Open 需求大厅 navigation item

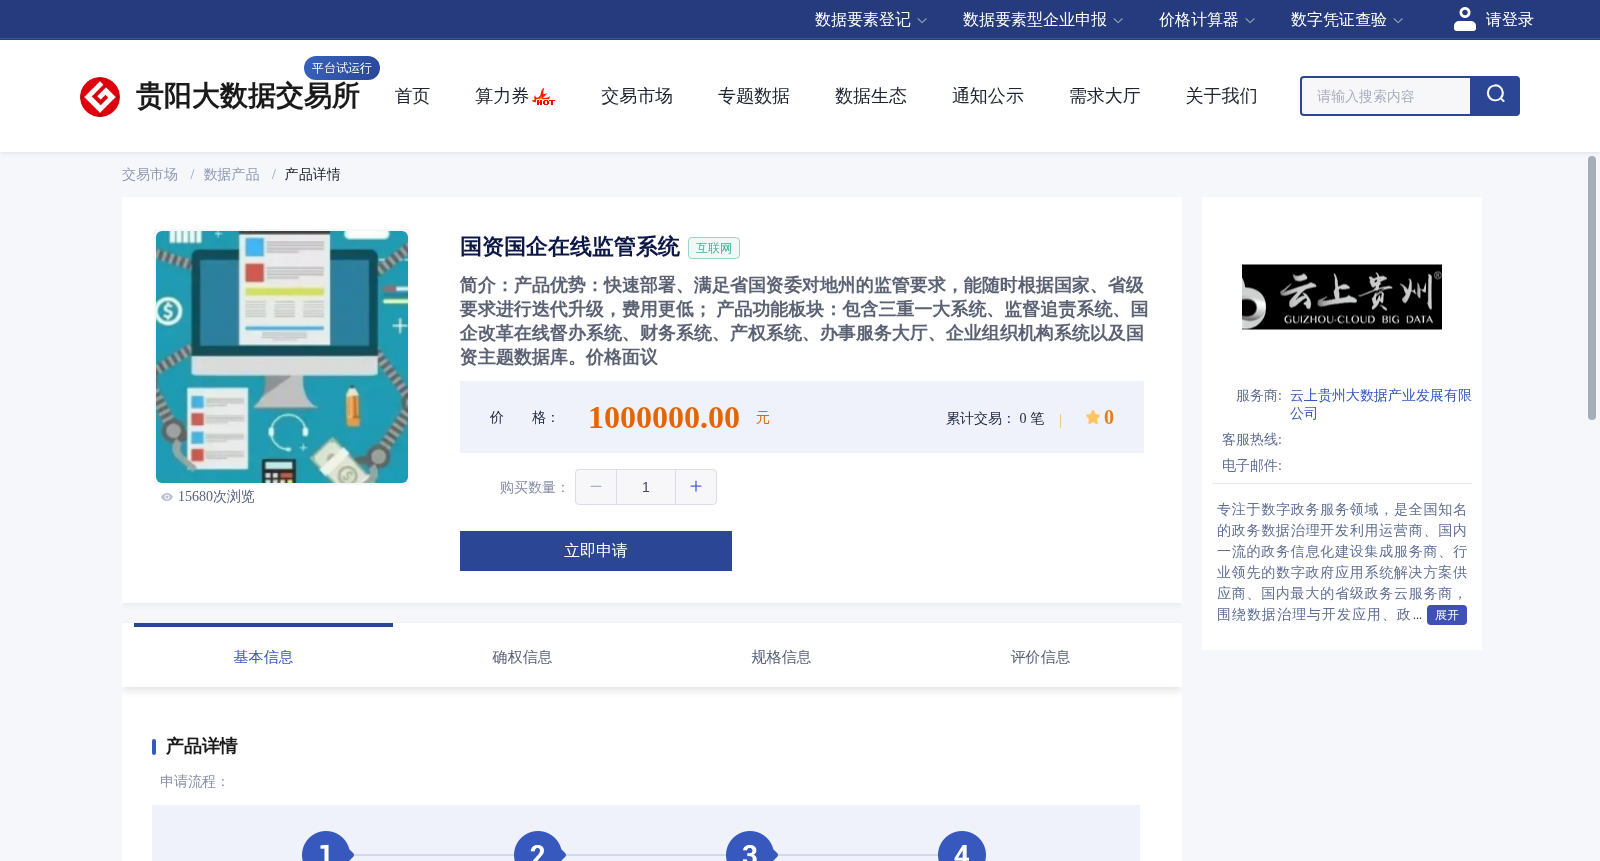pyautogui.click(x=1105, y=96)
